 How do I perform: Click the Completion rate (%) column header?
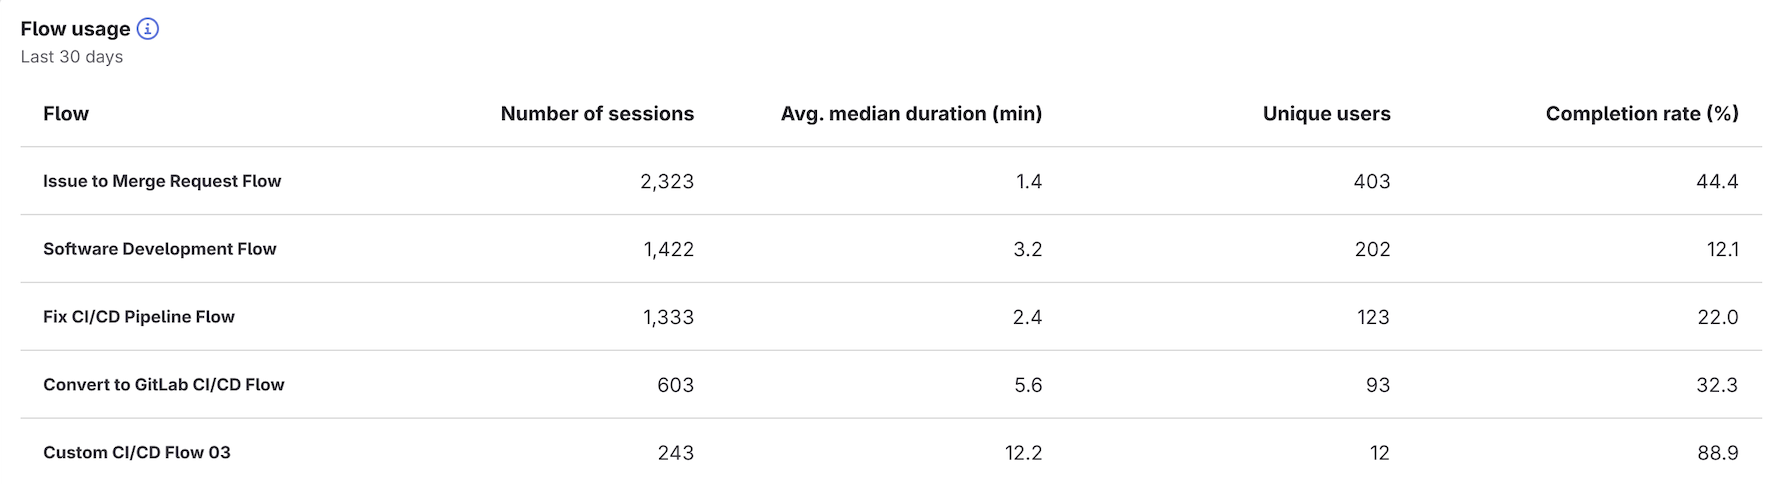pos(1641,114)
